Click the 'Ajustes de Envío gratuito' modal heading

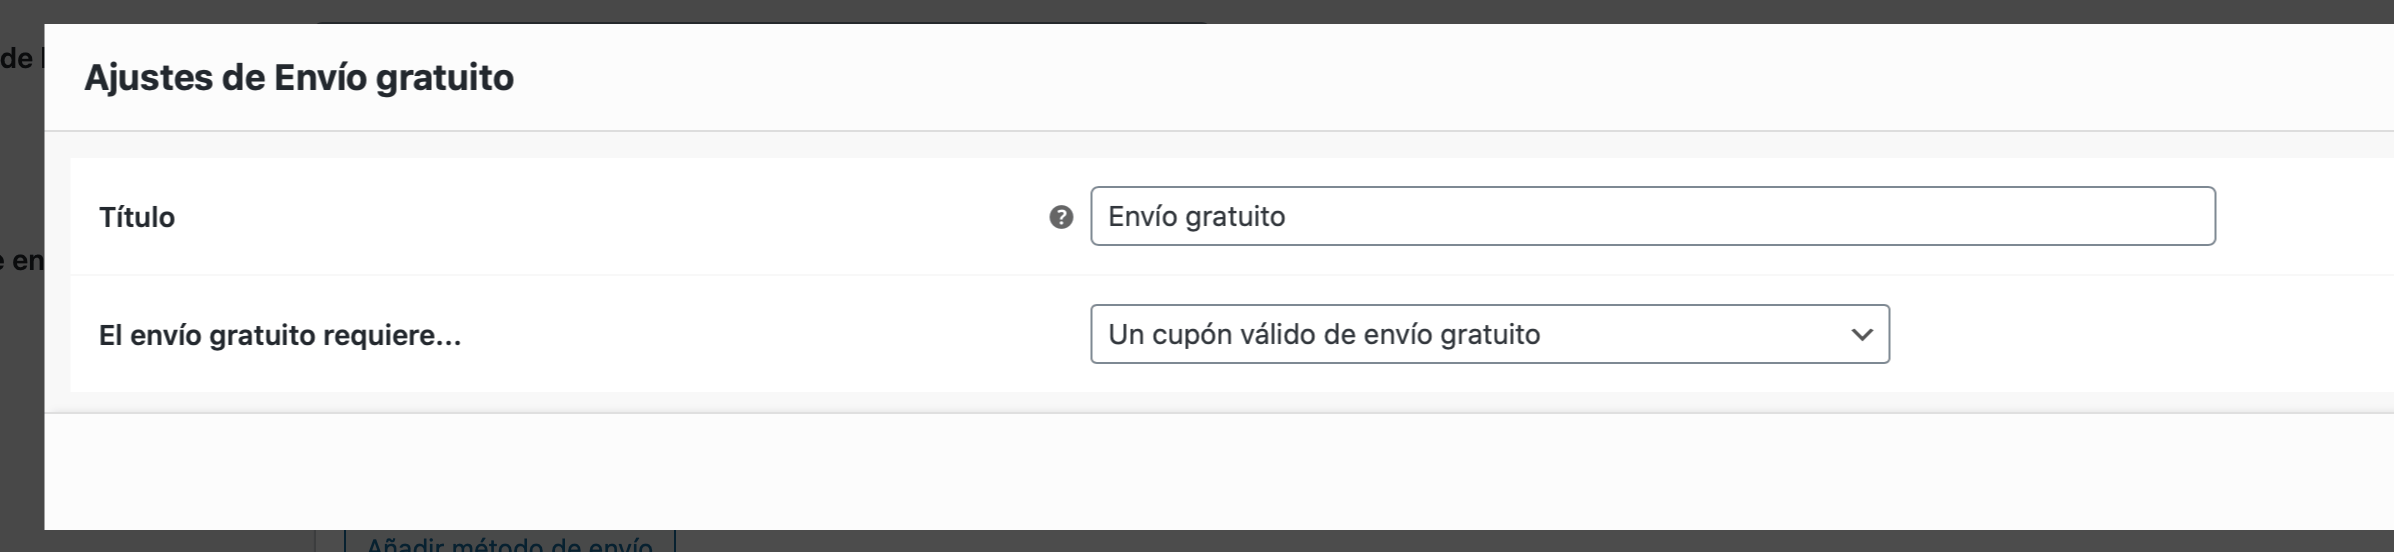299,77
